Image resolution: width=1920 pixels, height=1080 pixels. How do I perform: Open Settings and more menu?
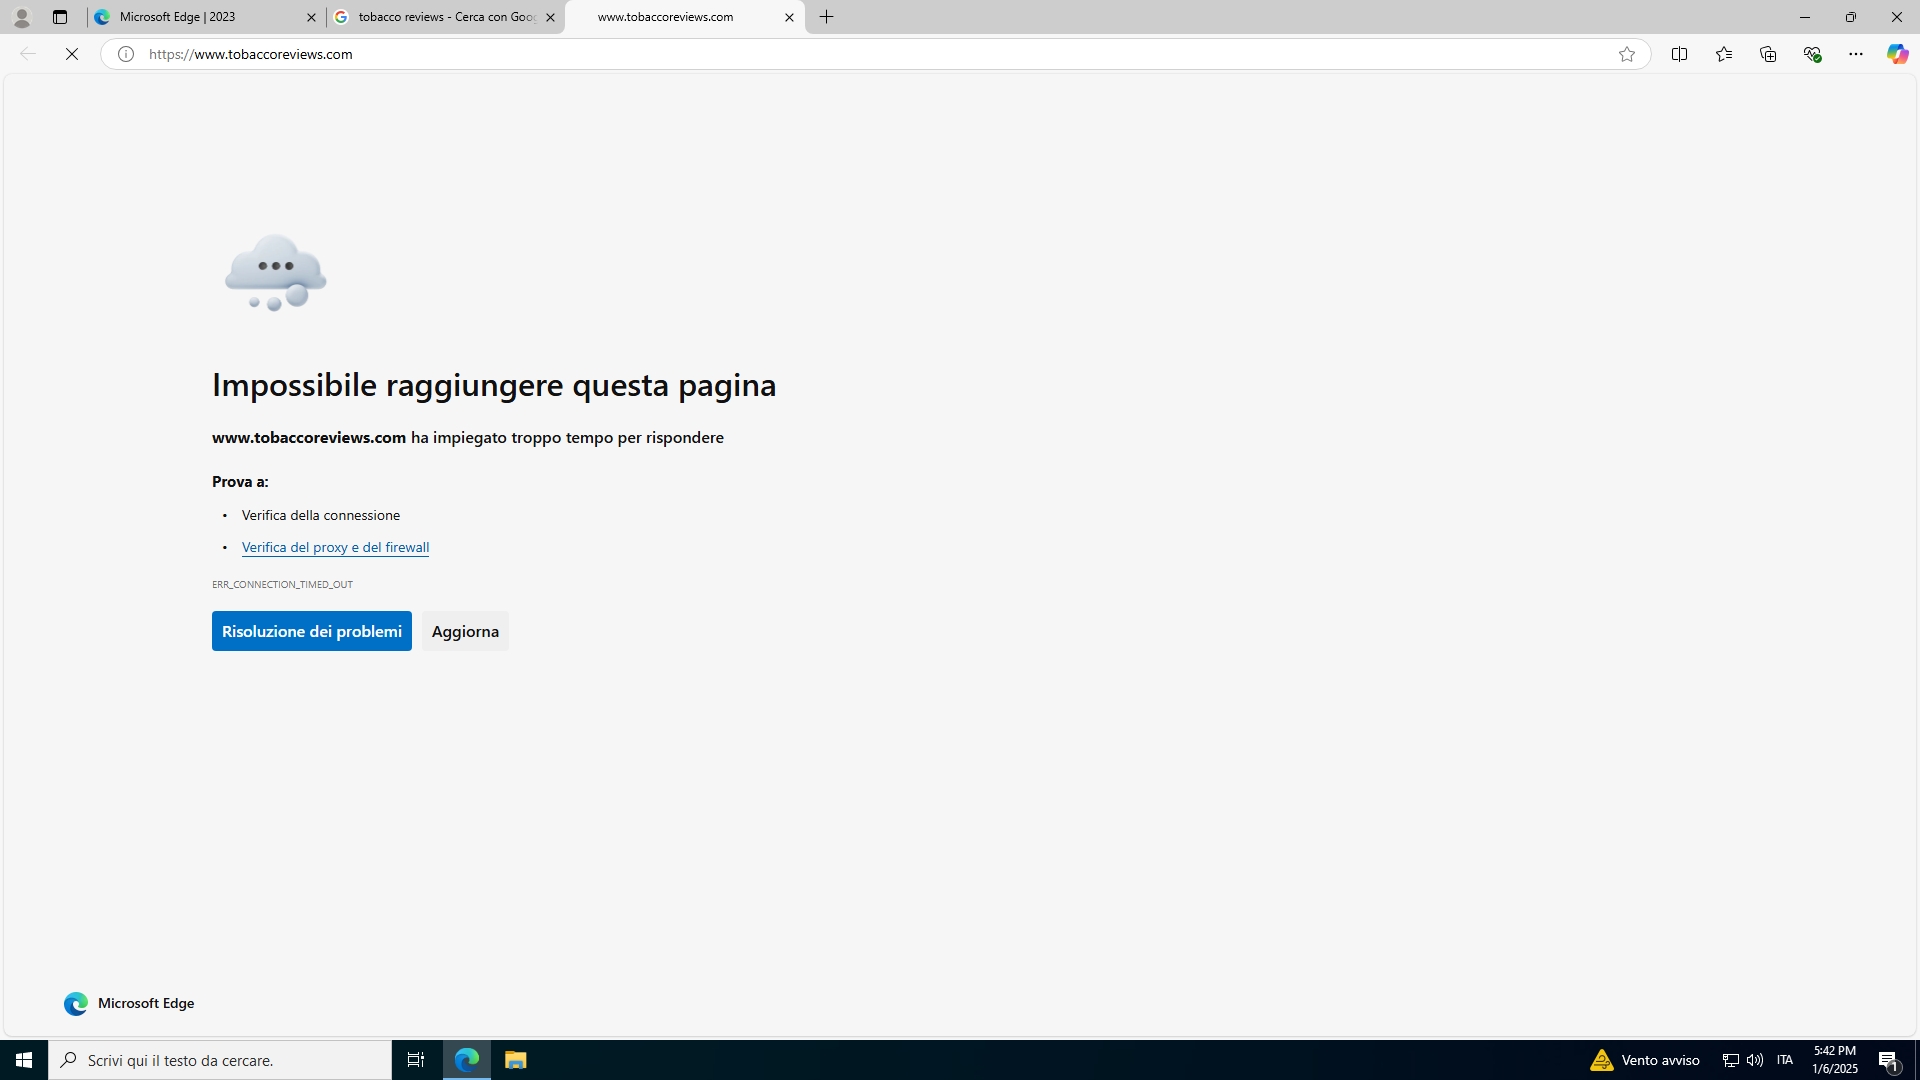[x=1856, y=54]
